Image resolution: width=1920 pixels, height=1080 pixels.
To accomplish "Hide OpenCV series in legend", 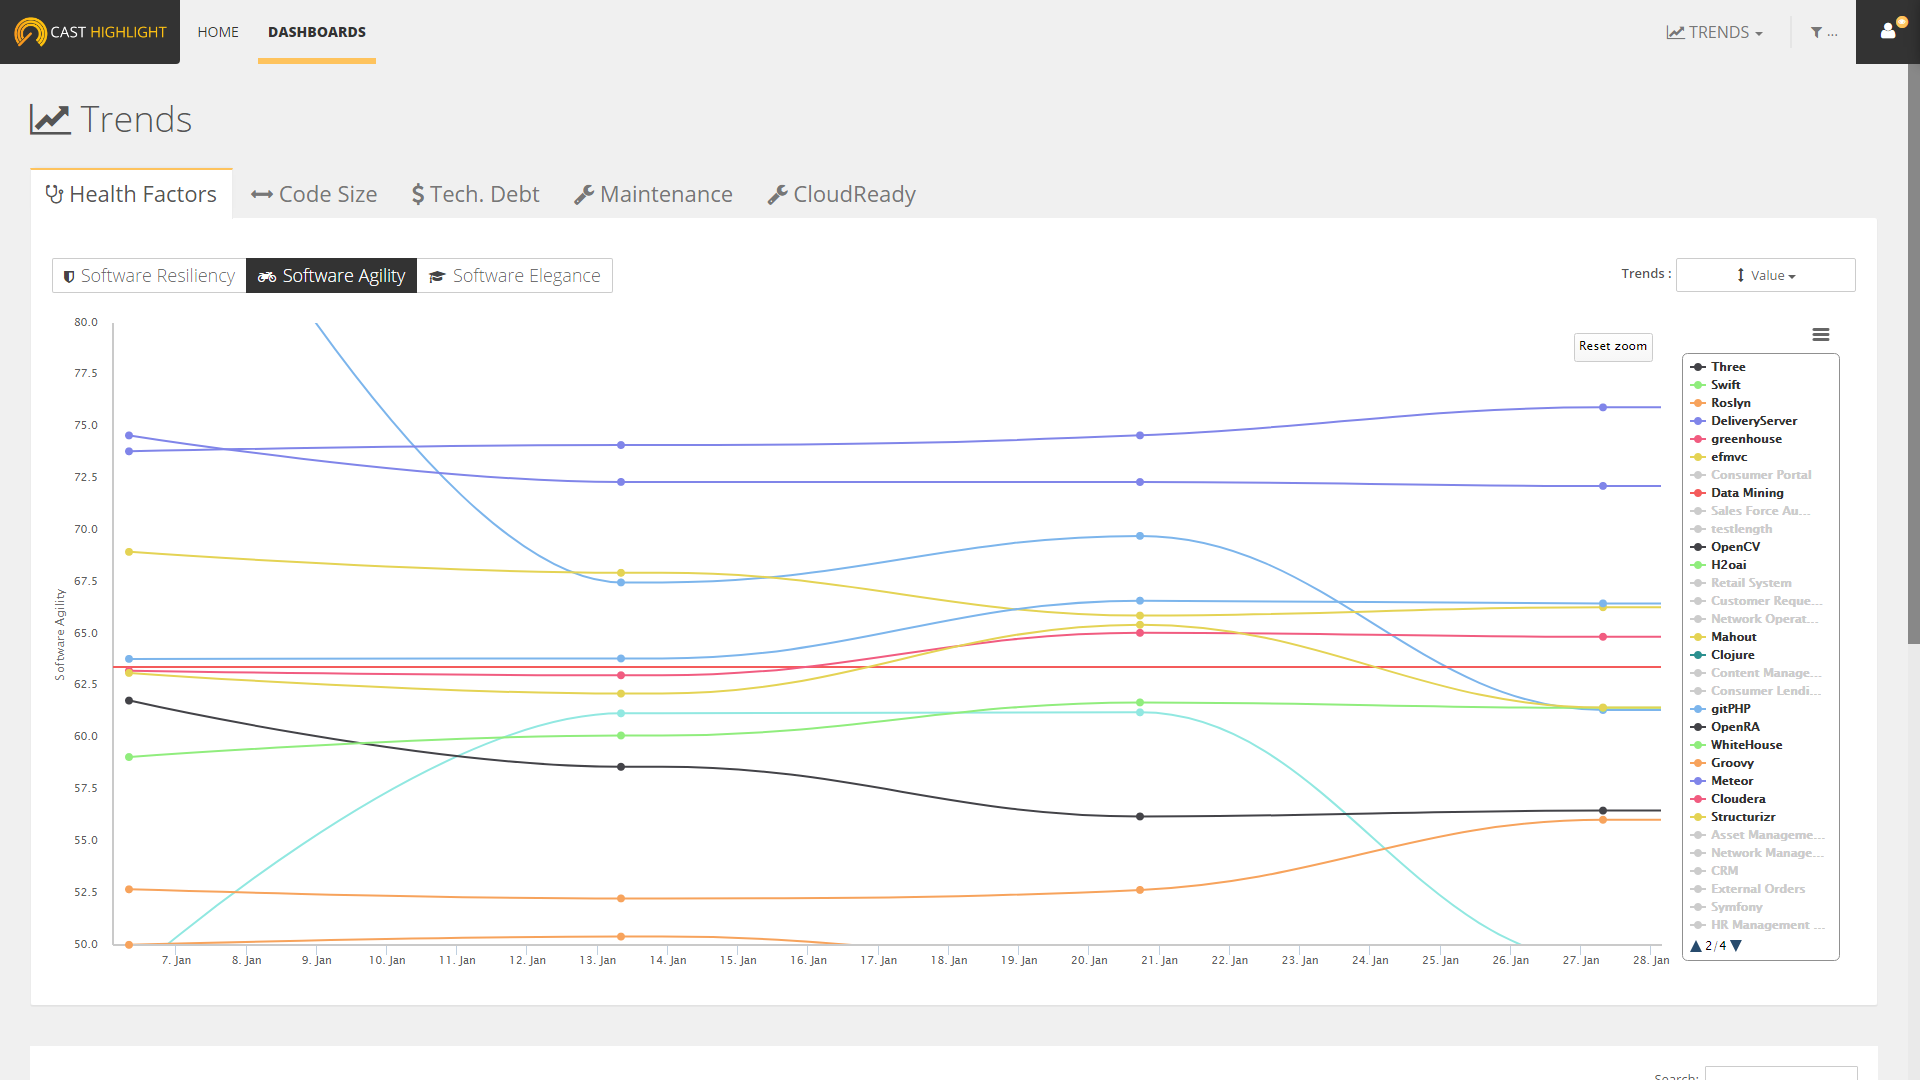I will pyautogui.click(x=1726, y=547).
